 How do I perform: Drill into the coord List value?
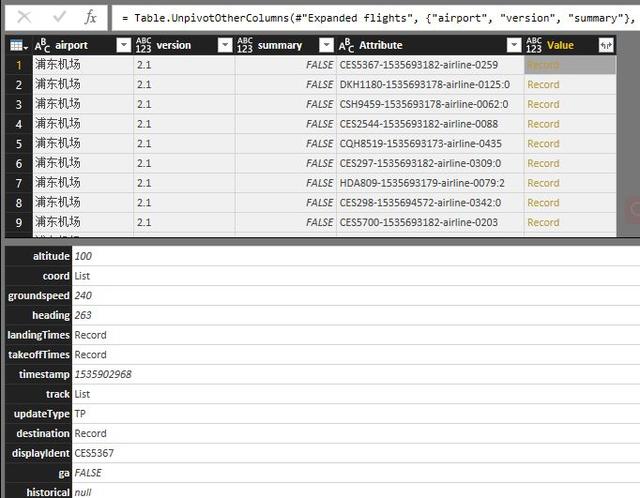[x=82, y=275]
